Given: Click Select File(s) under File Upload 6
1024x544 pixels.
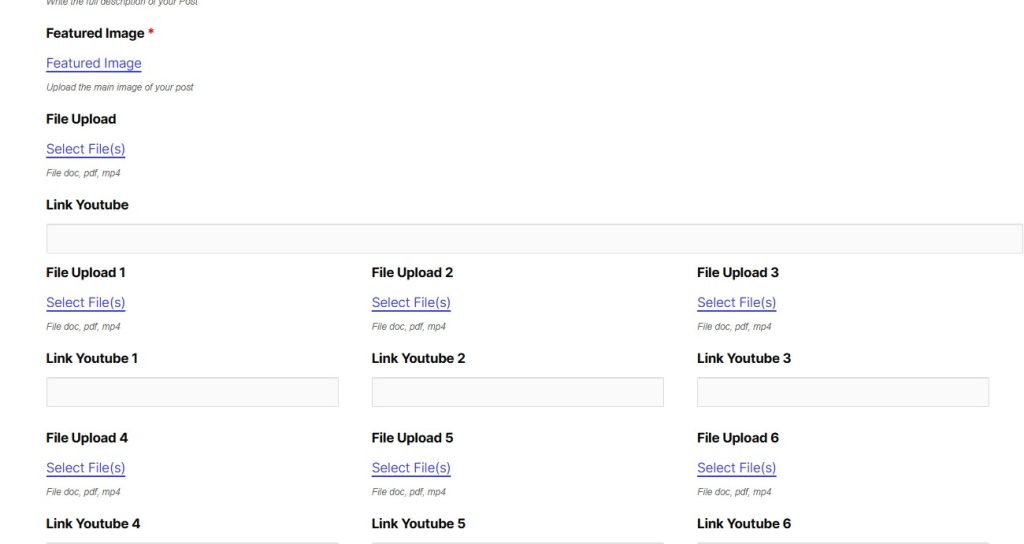Looking at the screenshot, I should 736,468.
